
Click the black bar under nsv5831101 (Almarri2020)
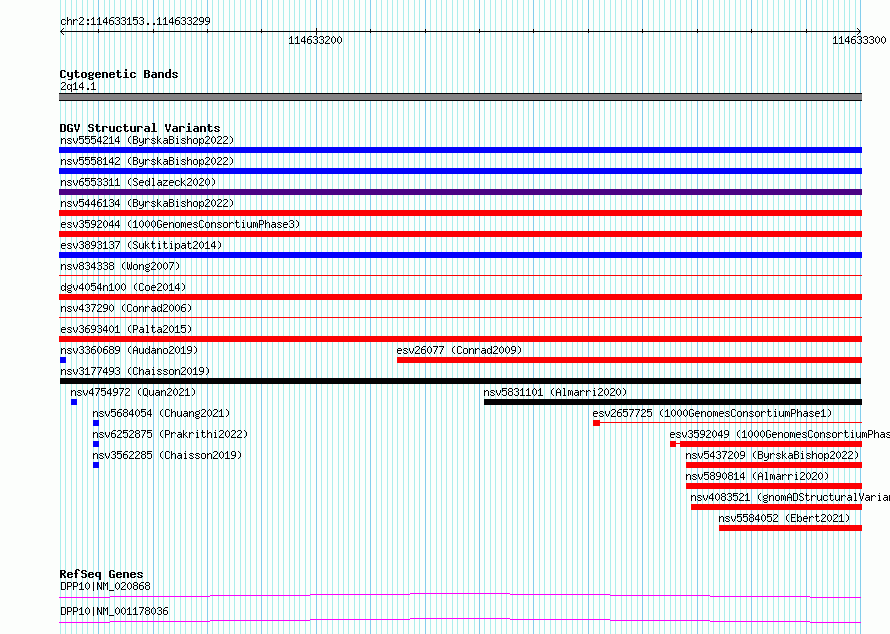(673, 402)
